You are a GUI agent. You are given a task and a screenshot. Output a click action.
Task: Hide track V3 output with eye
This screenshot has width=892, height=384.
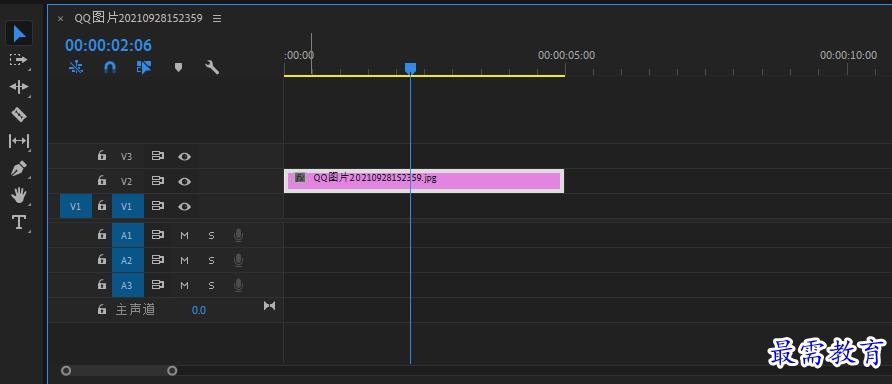184,156
